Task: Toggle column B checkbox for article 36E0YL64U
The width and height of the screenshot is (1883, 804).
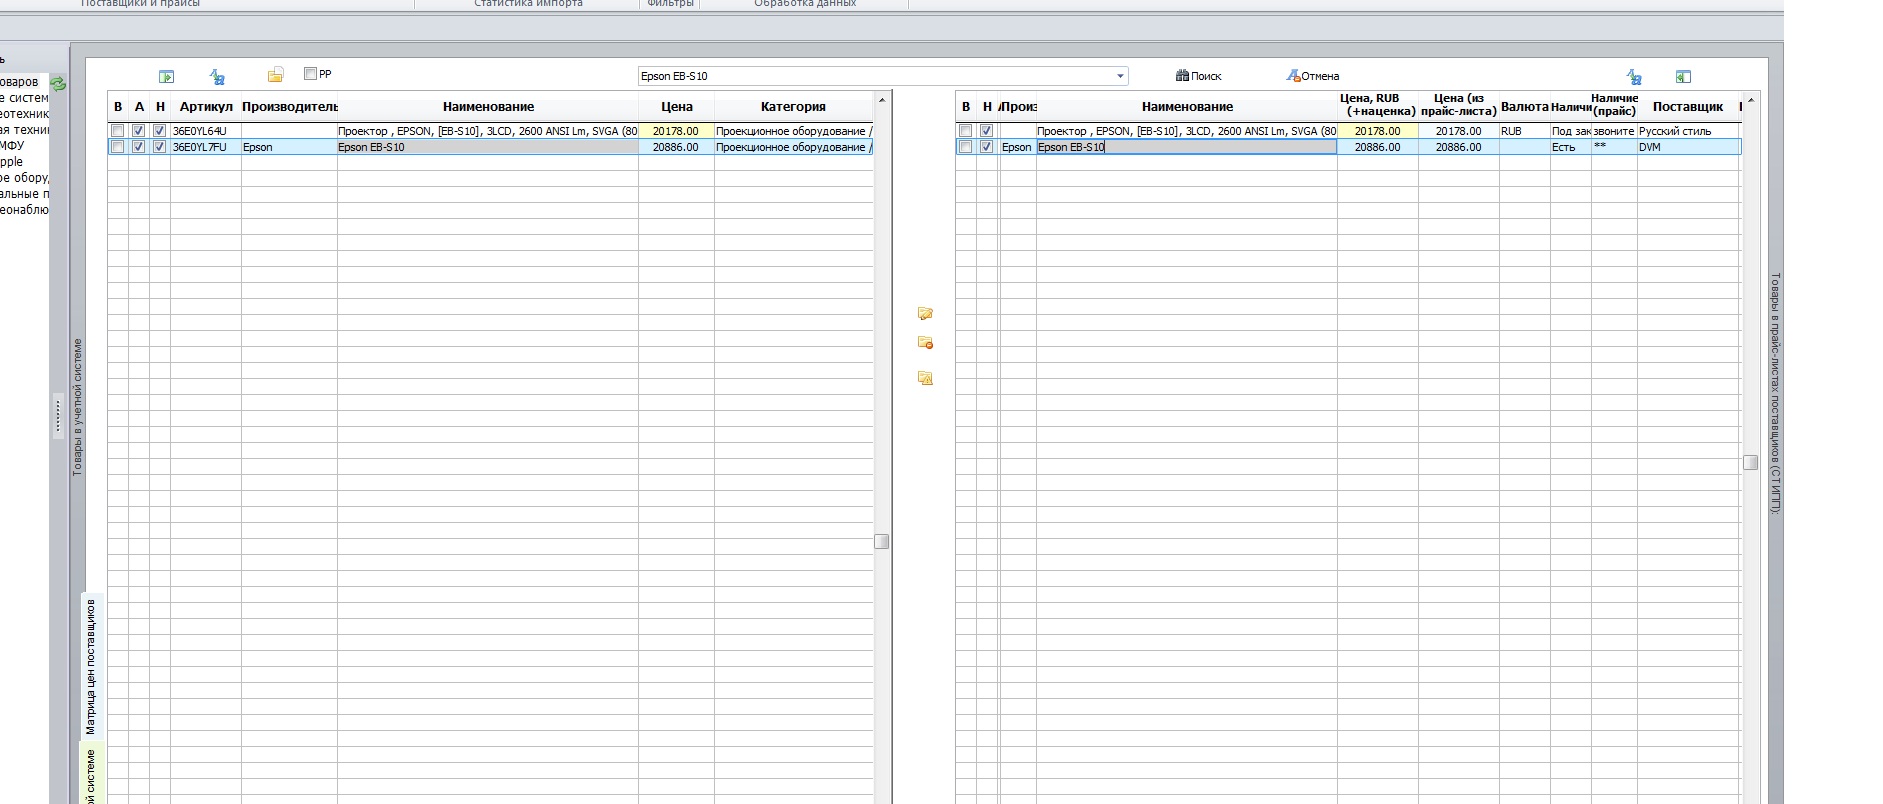Action: (x=118, y=131)
